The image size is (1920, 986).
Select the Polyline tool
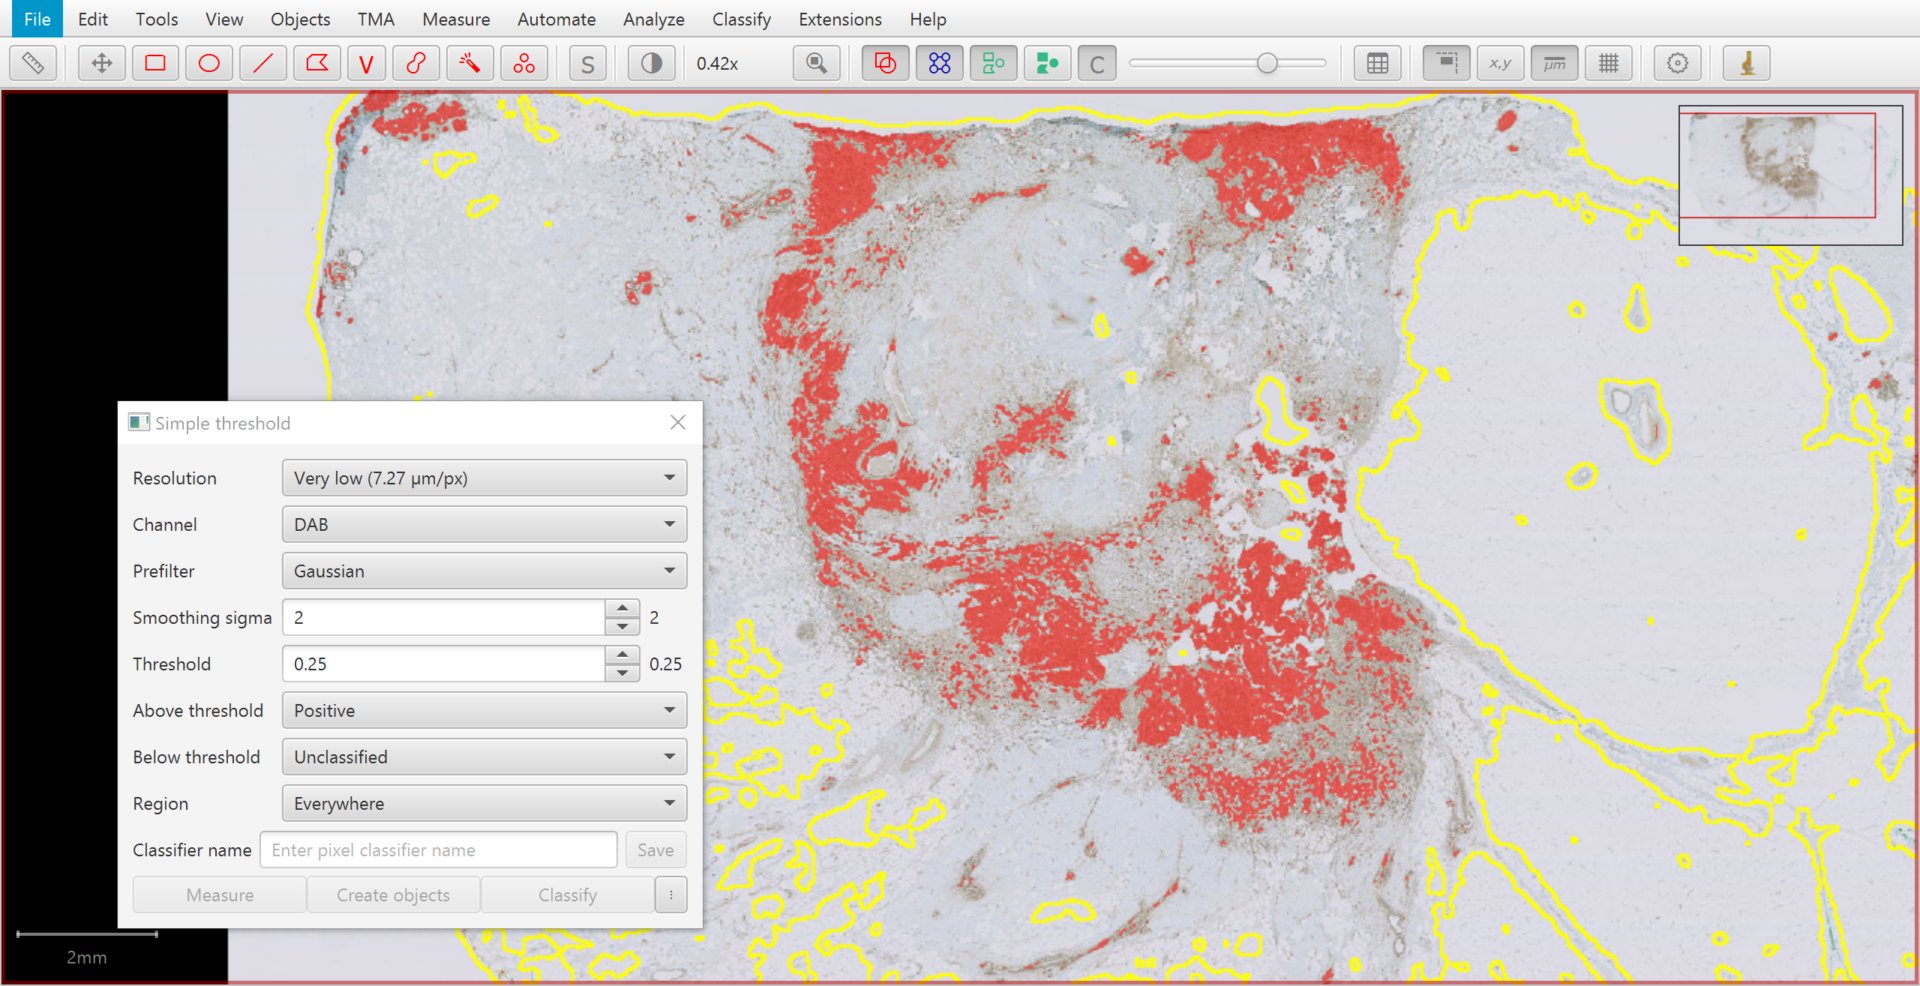pyautogui.click(x=366, y=63)
